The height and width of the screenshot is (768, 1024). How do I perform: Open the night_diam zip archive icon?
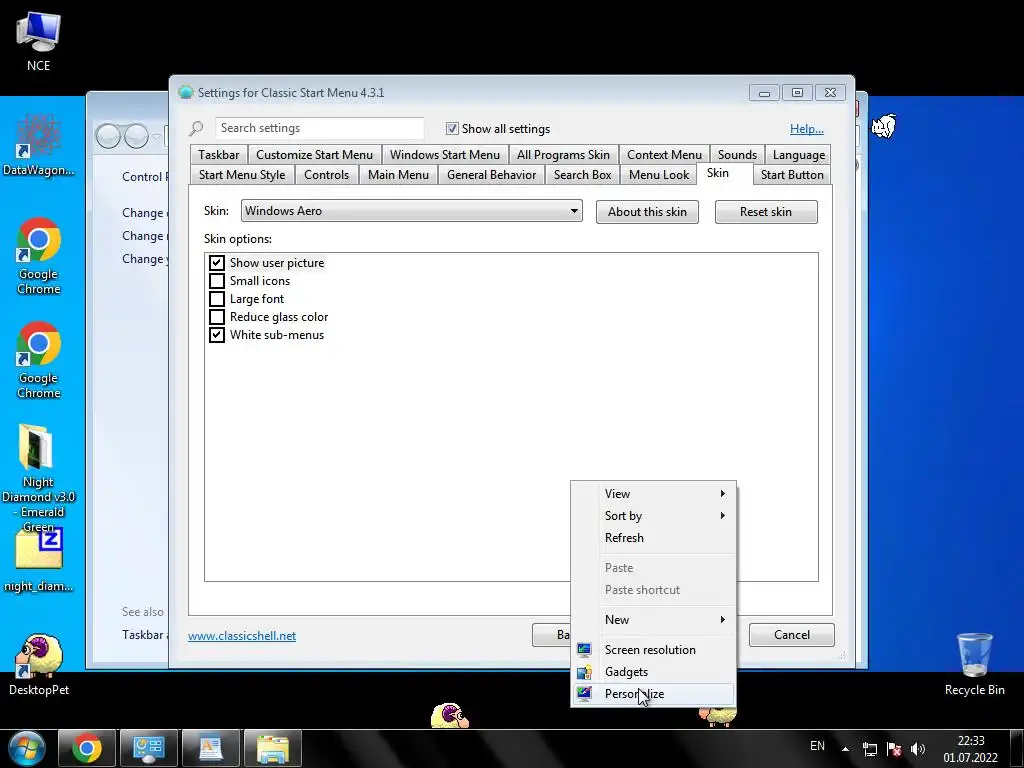click(39, 560)
